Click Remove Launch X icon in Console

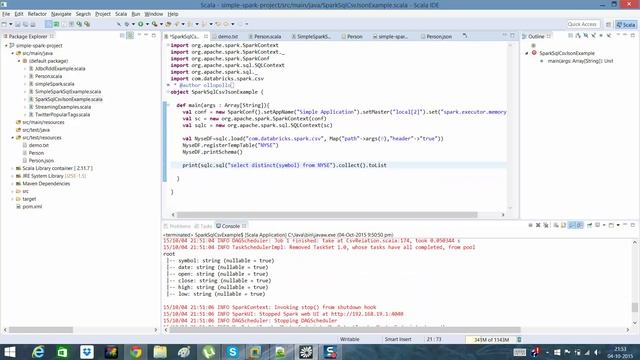click(538, 225)
